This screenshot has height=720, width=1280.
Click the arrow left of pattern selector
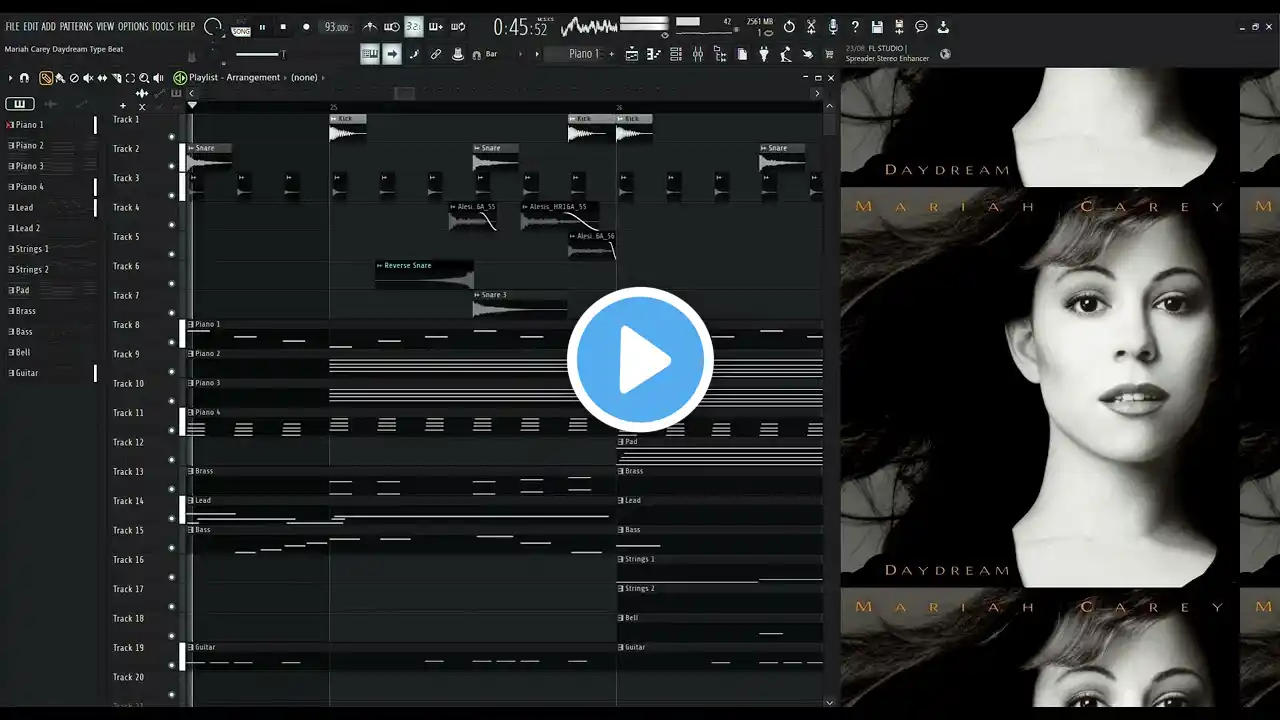coord(537,54)
